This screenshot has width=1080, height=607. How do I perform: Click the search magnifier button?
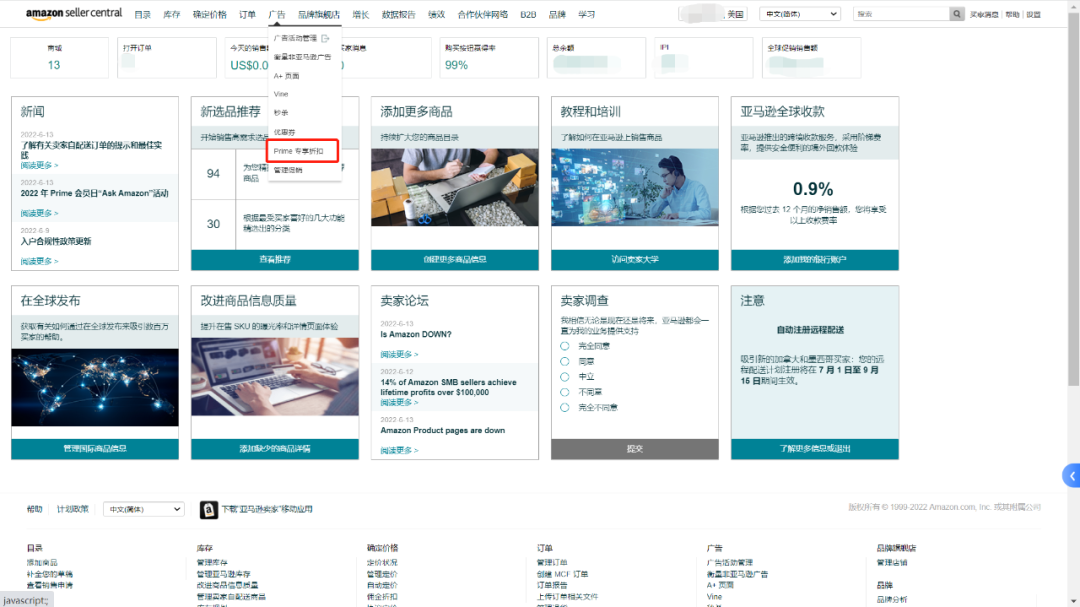(957, 14)
